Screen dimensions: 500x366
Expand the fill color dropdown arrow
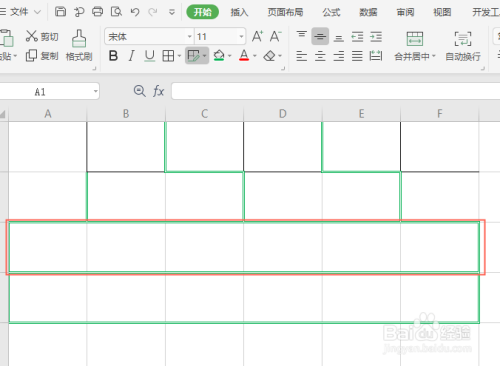tap(230, 56)
